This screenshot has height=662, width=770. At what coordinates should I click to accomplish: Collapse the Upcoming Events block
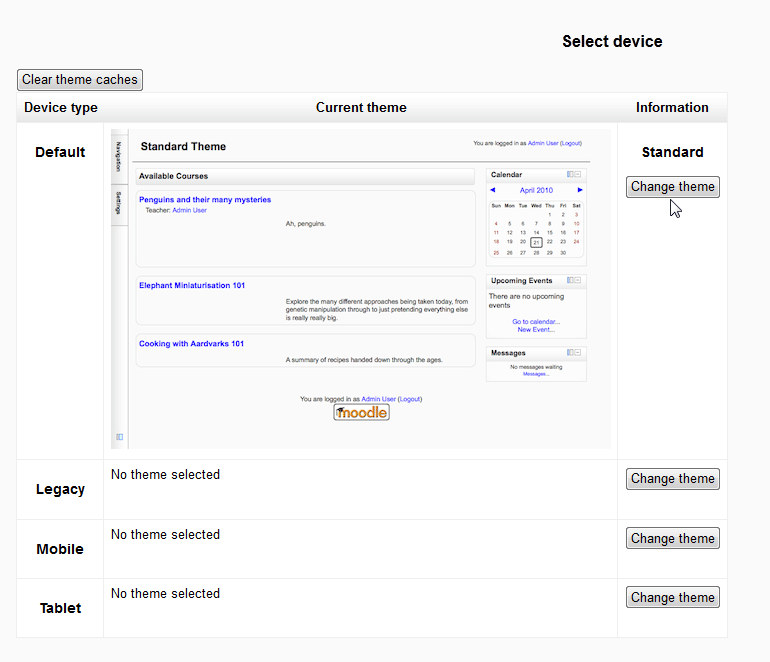pos(578,281)
